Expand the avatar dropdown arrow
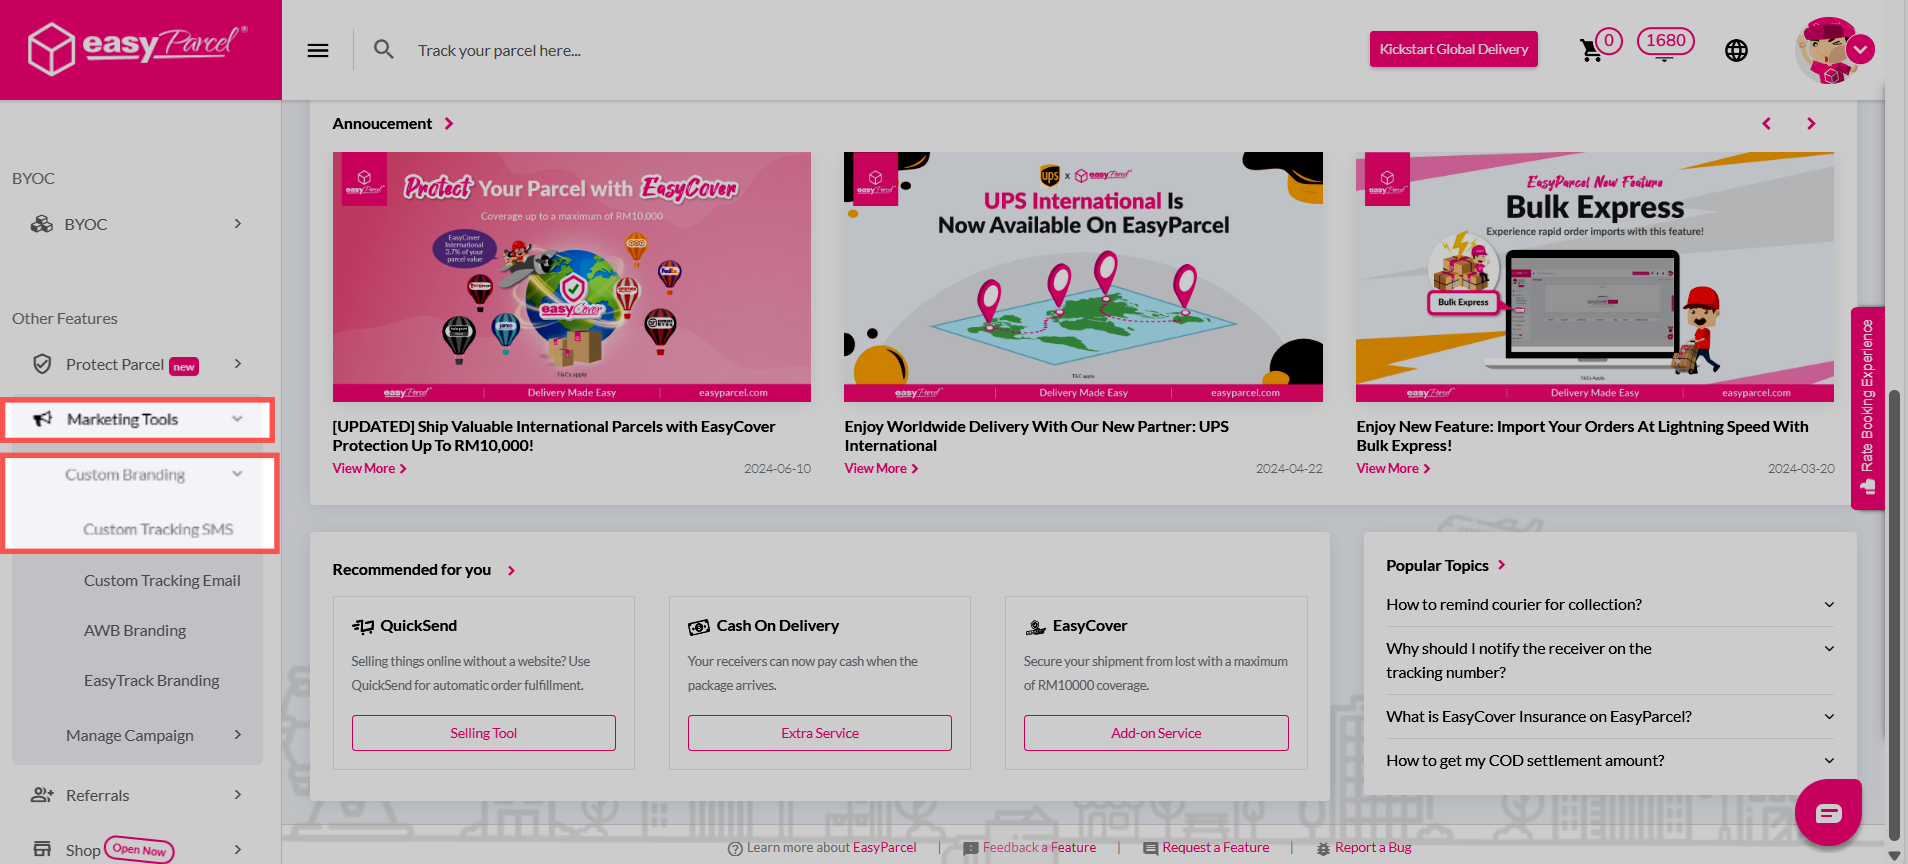 1861,49
